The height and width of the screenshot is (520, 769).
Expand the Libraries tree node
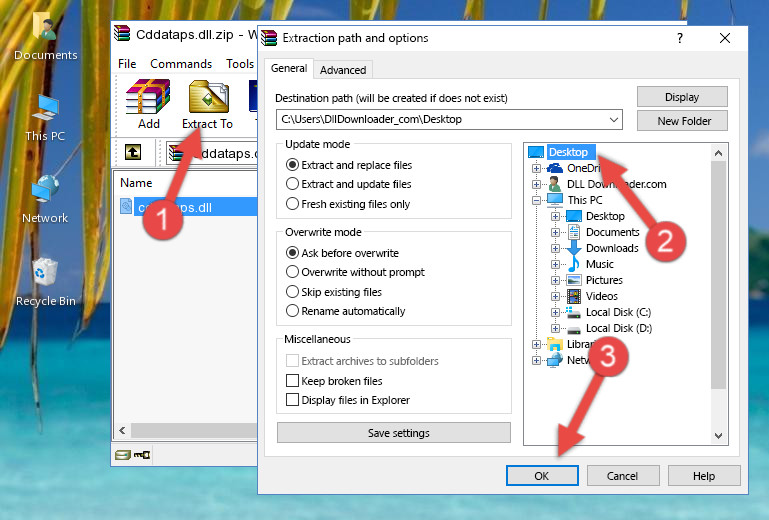537,344
